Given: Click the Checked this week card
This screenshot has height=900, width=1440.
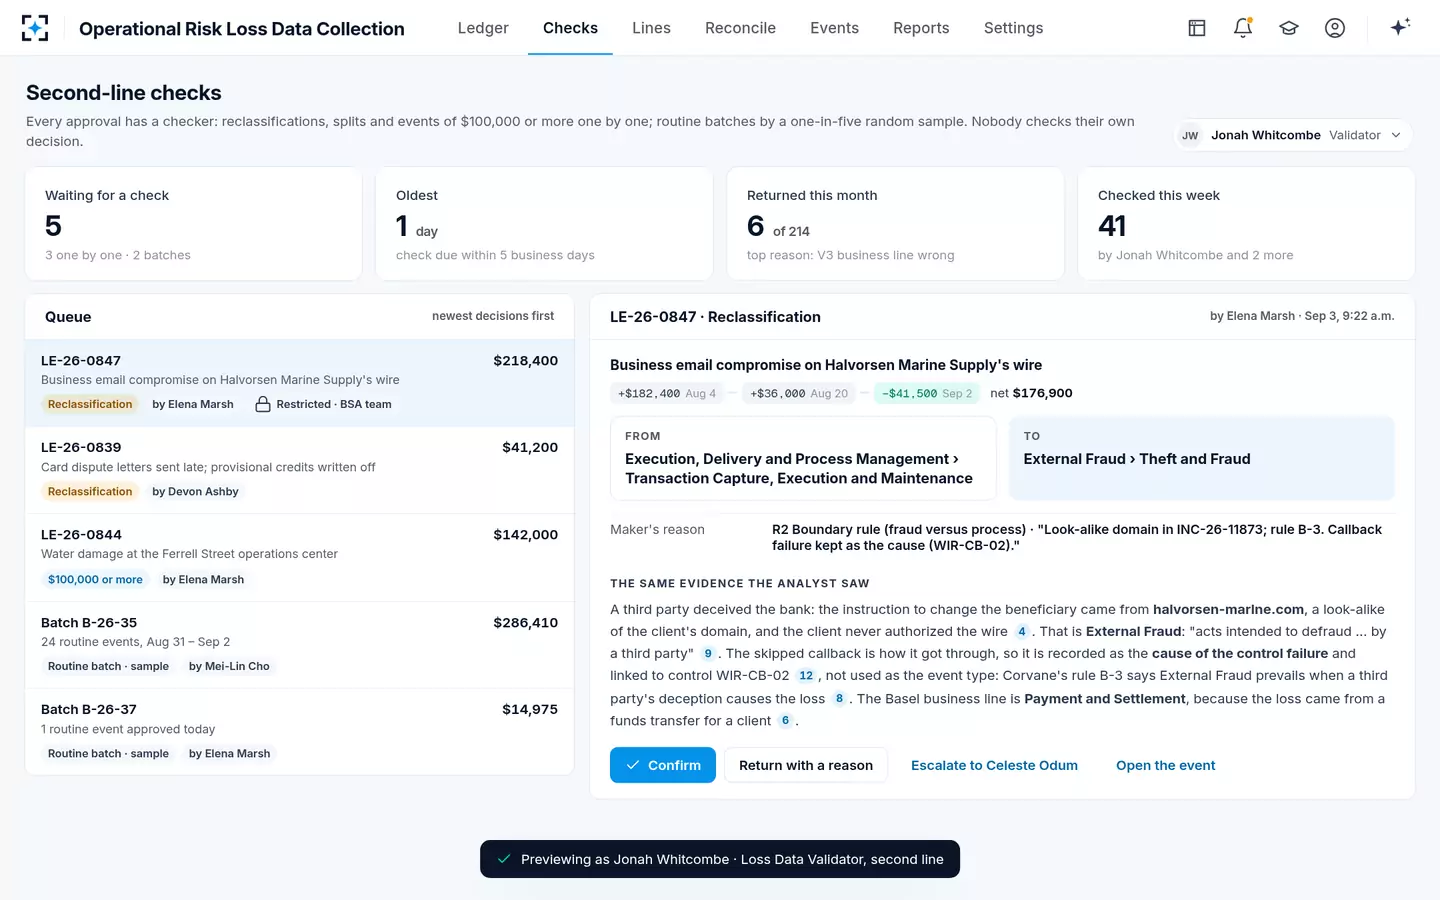Looking at the screenshot, I should pyautogui.click(x=1246, y=224).
